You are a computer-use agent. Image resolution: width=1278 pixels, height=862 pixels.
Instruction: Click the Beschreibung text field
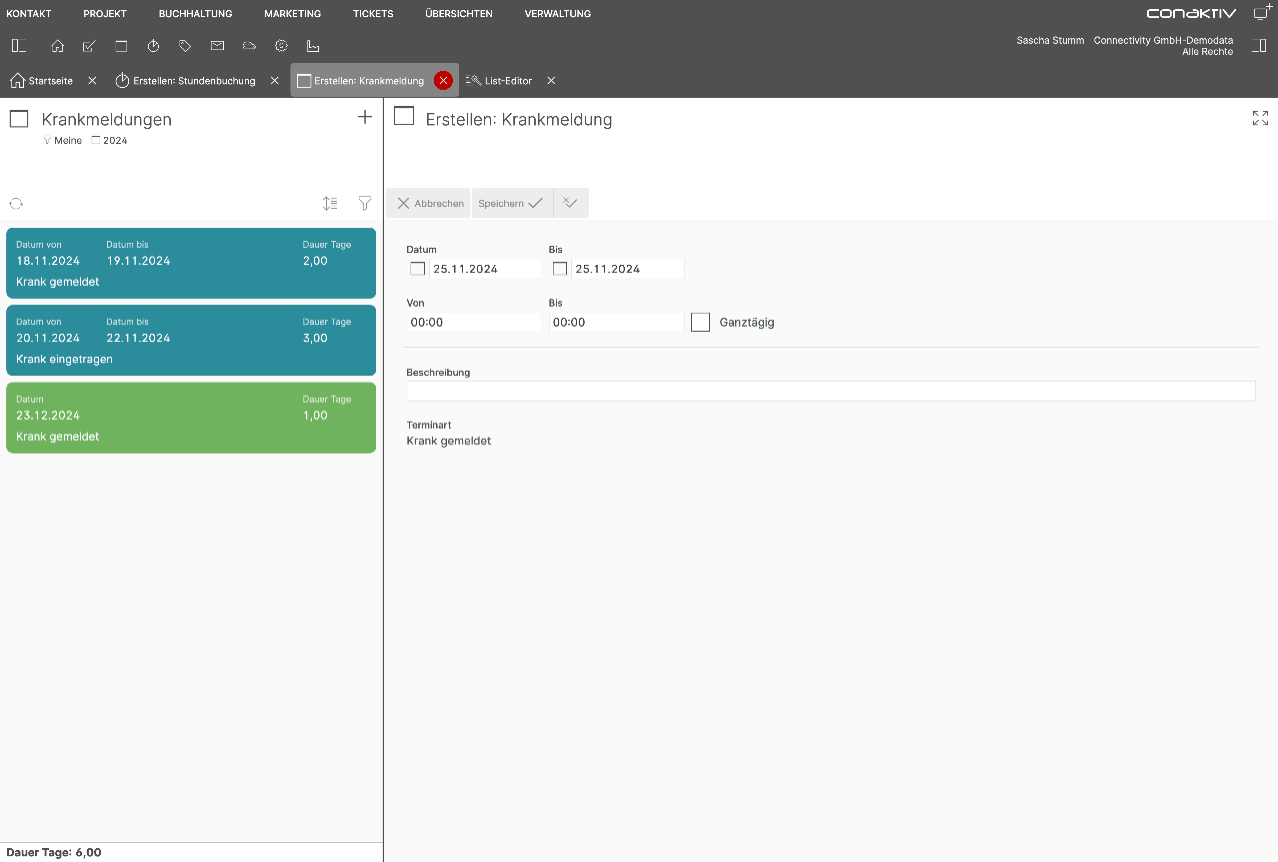click(831, 391)
